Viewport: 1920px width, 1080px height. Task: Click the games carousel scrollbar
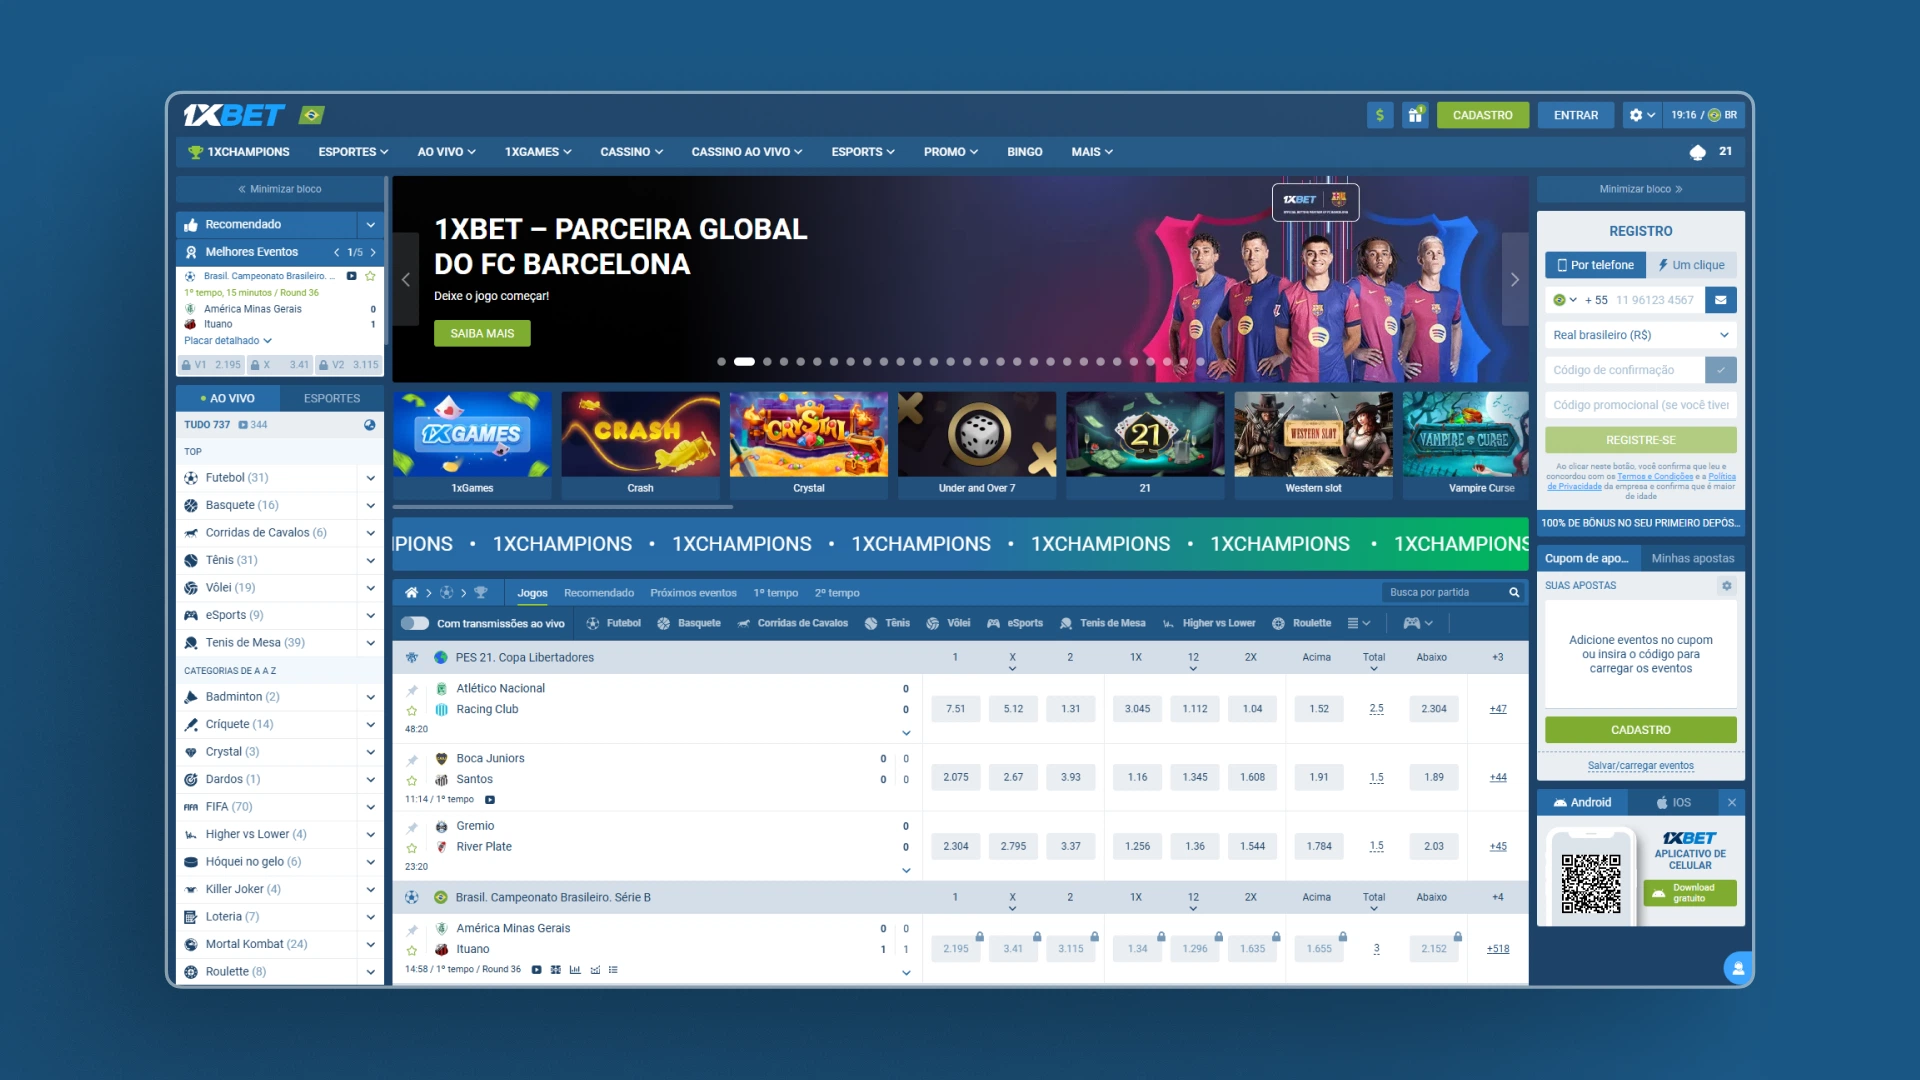click(x=563, y=507)
